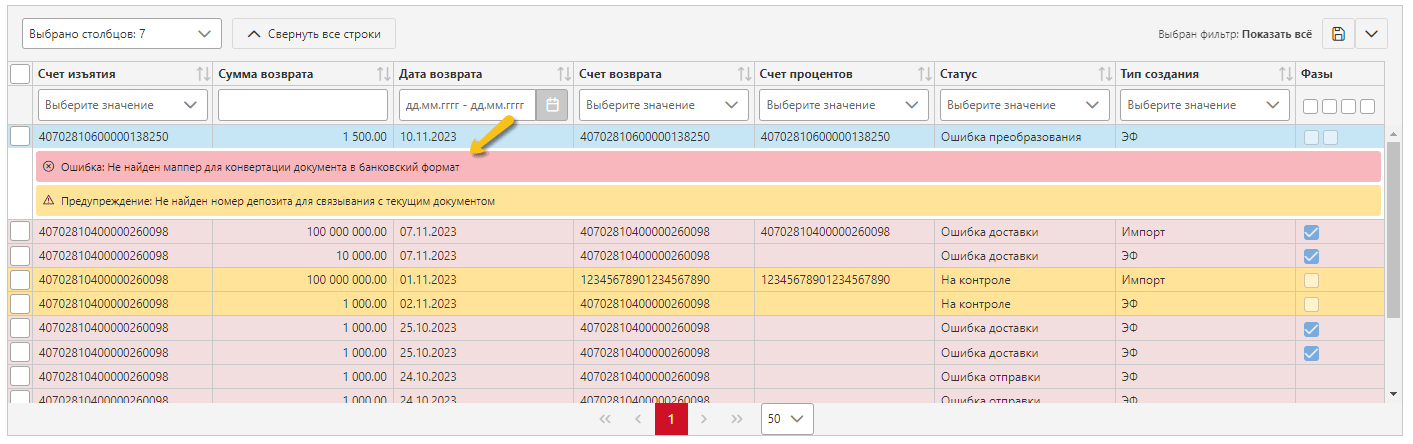Click Свернуть все строки button
The height and width of the screenshot is (444, 1413).
(313, 33)
